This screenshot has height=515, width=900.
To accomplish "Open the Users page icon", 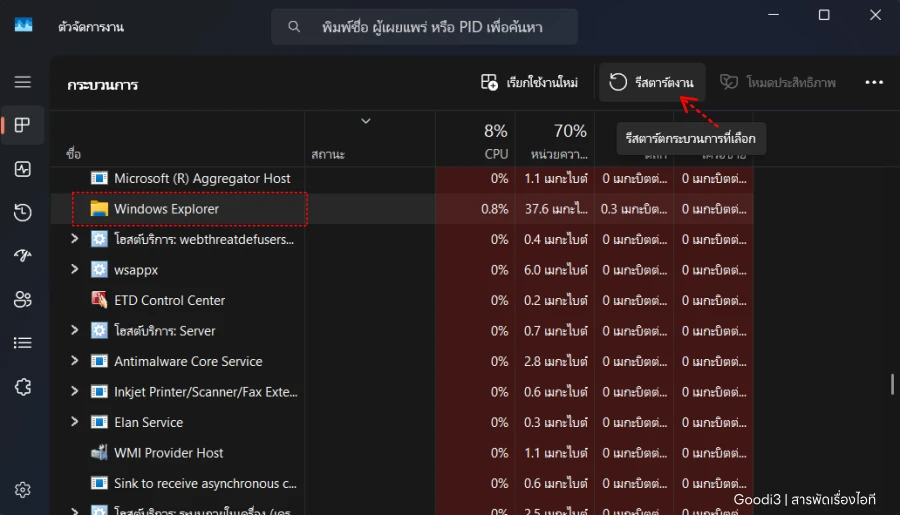I will pyautogui.click(x=23, y=299).
